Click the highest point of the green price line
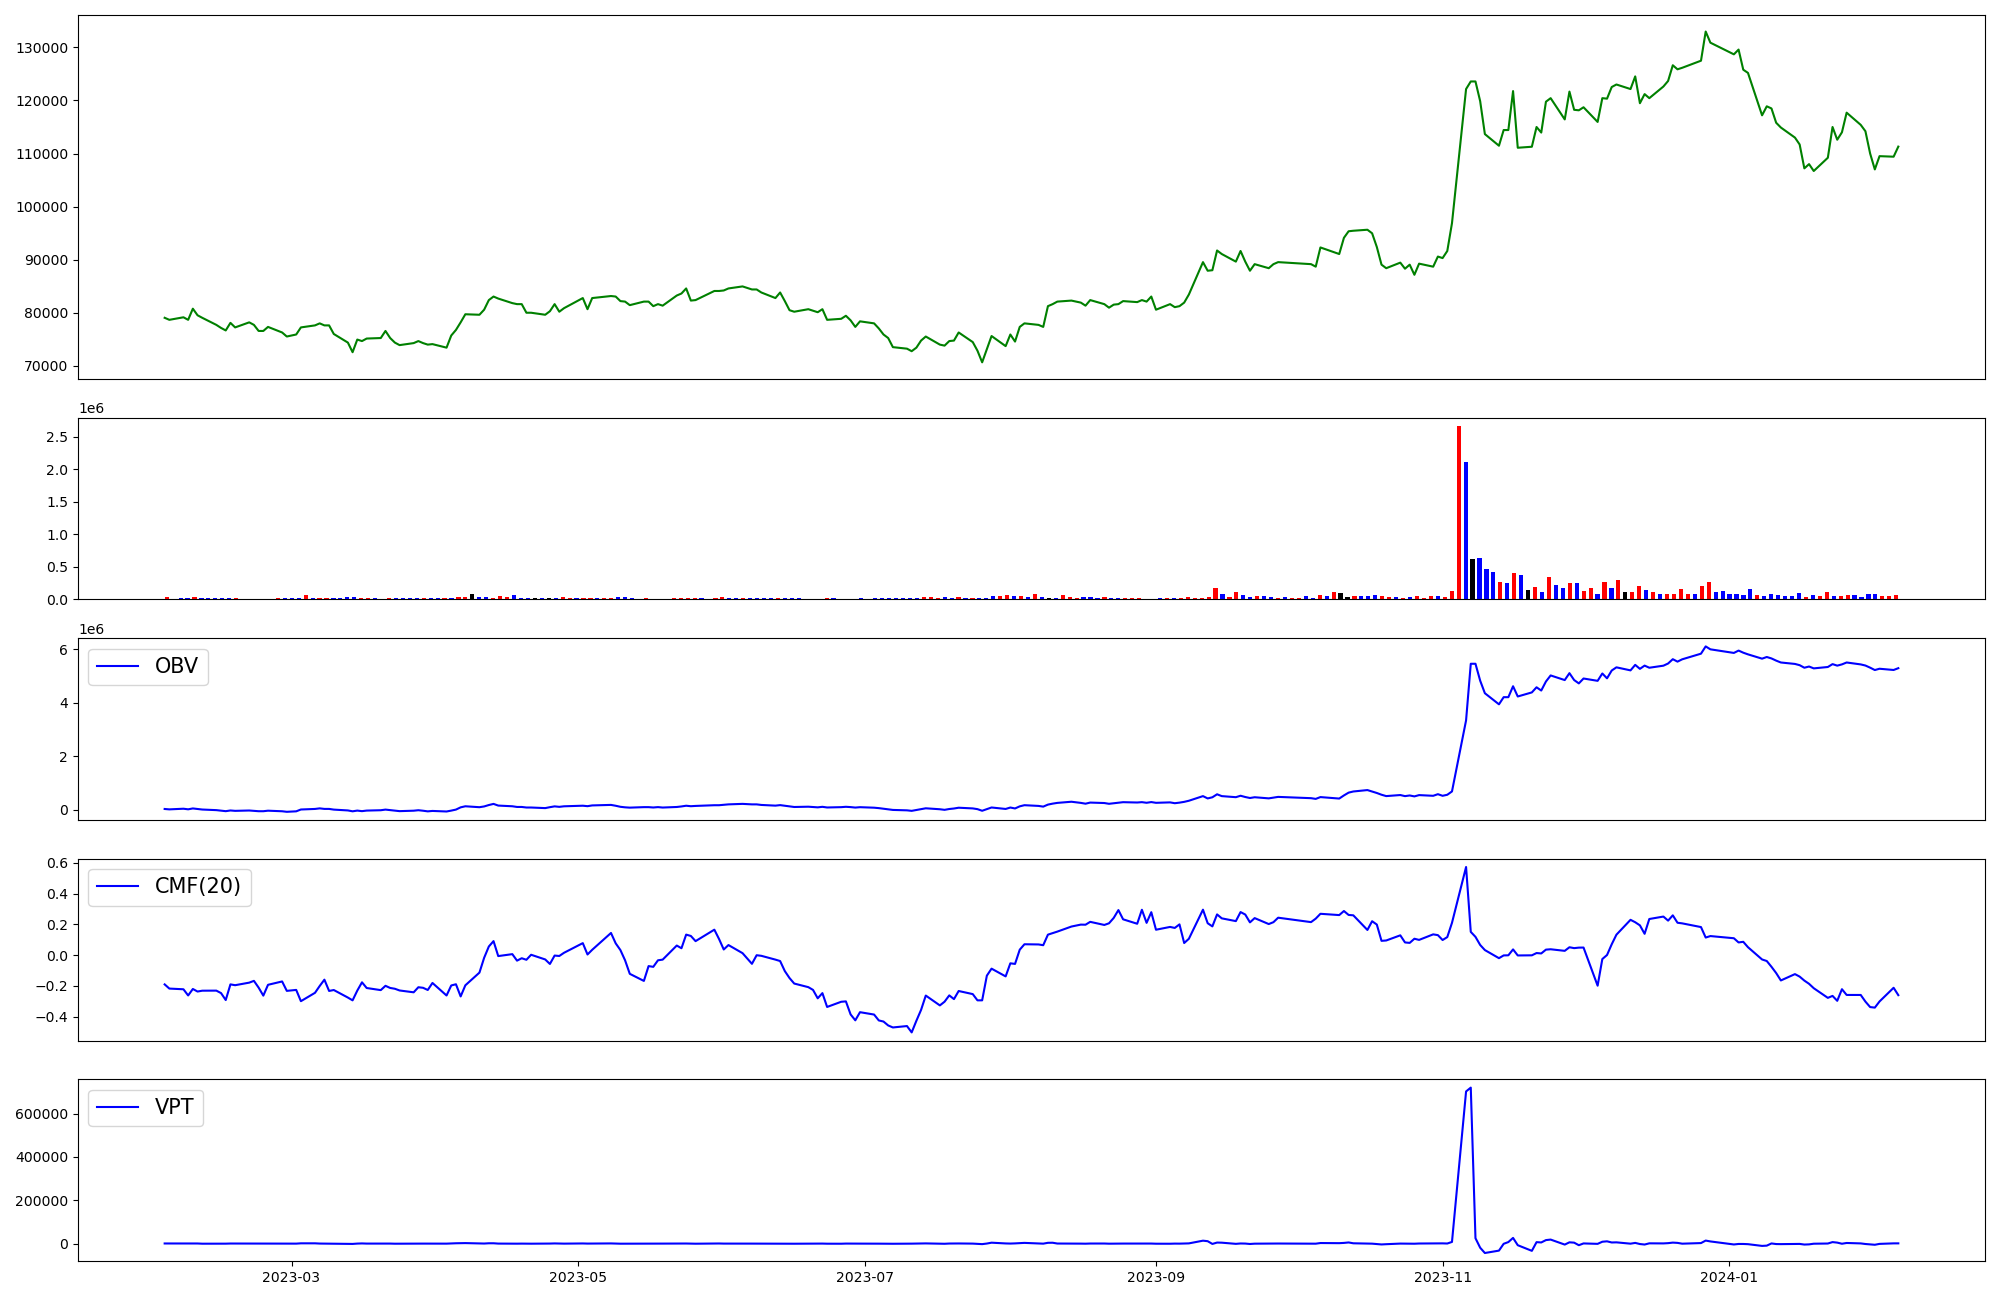The width and height of the screenshot is (2000, 1300). (x=1706, y=32)
